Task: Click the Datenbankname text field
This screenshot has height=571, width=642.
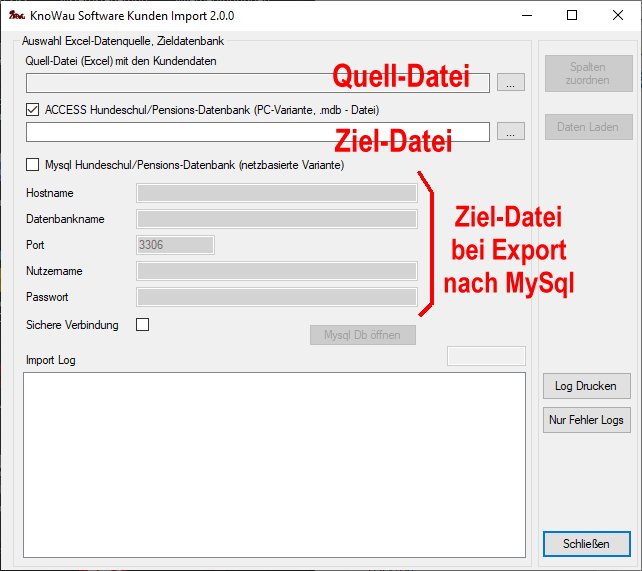Action: tap(276, 219)
